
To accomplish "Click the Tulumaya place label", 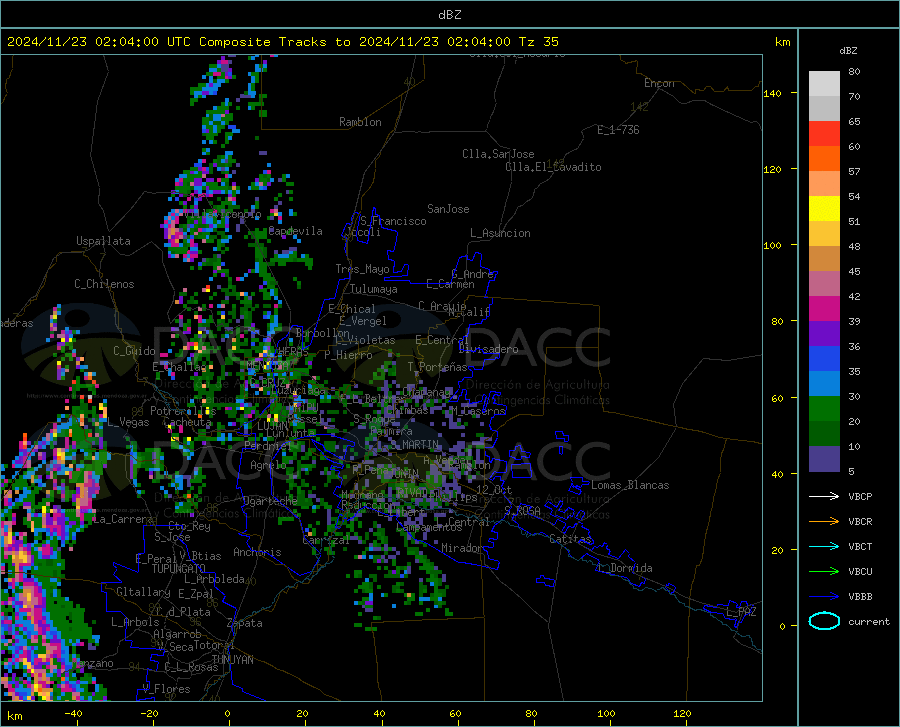I will pos(374,289).
